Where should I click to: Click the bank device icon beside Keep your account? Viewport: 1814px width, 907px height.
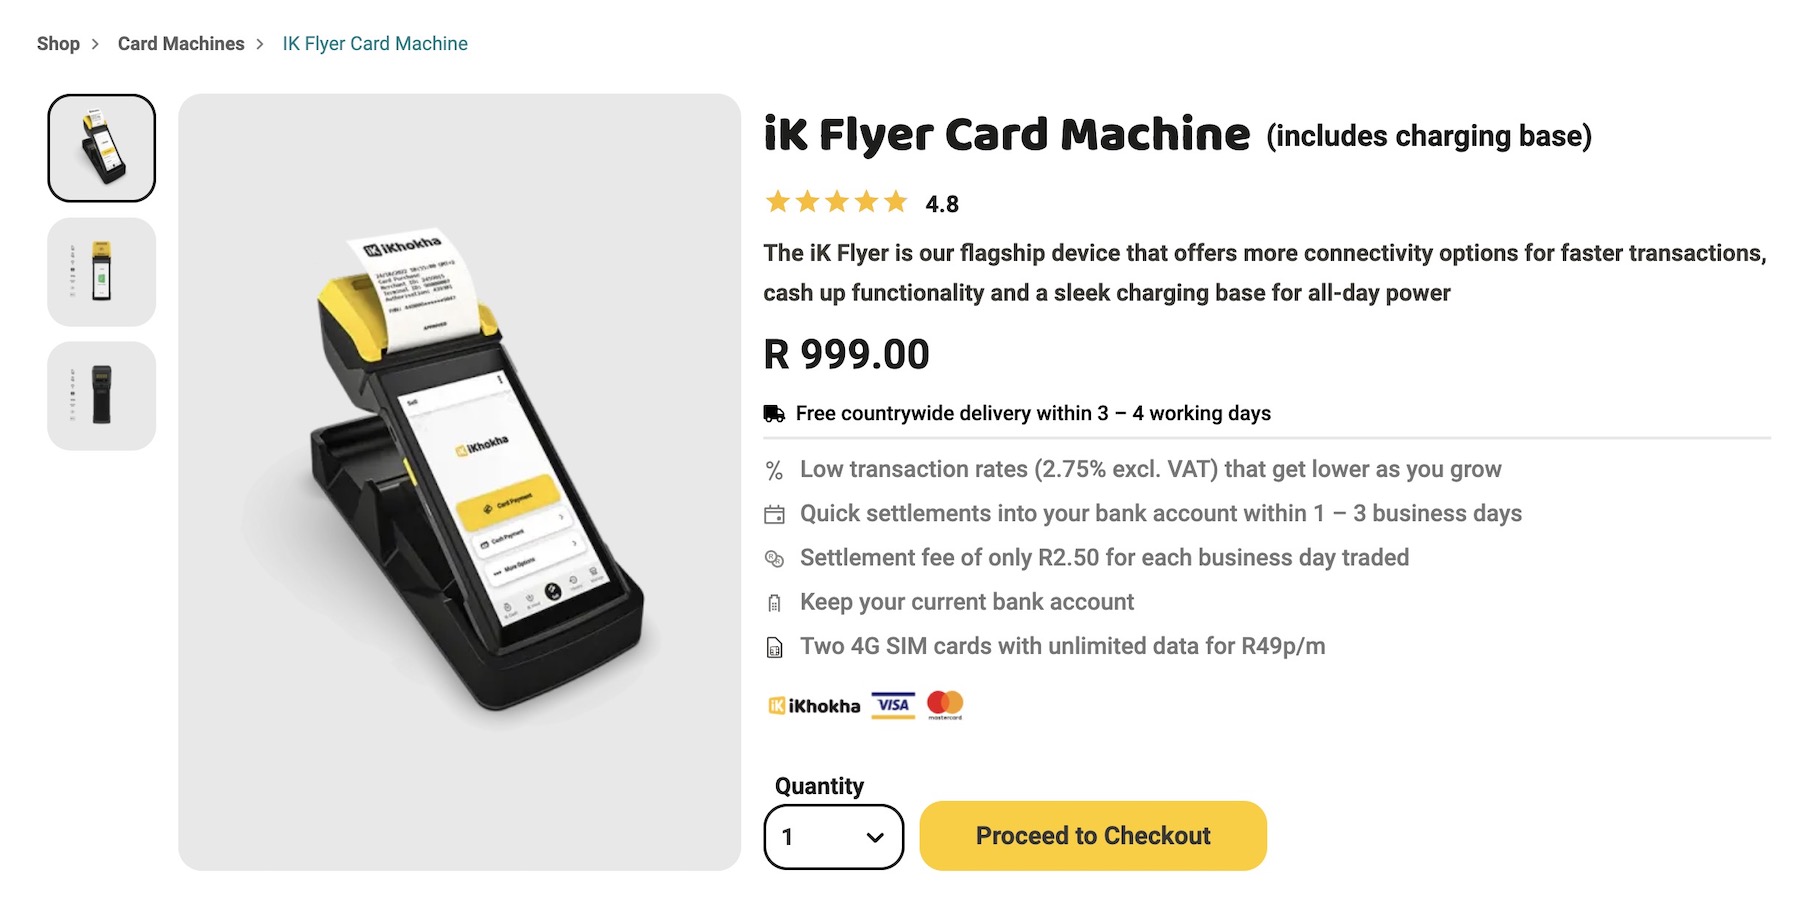tap(774, 603)
